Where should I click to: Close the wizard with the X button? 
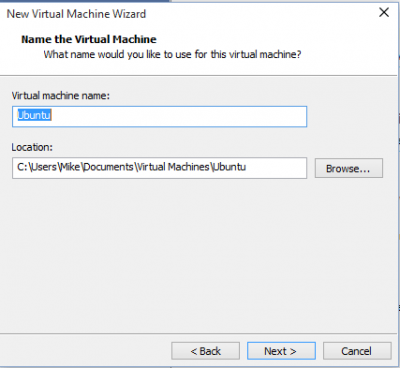pyautogui.click(x=384, y=12)
